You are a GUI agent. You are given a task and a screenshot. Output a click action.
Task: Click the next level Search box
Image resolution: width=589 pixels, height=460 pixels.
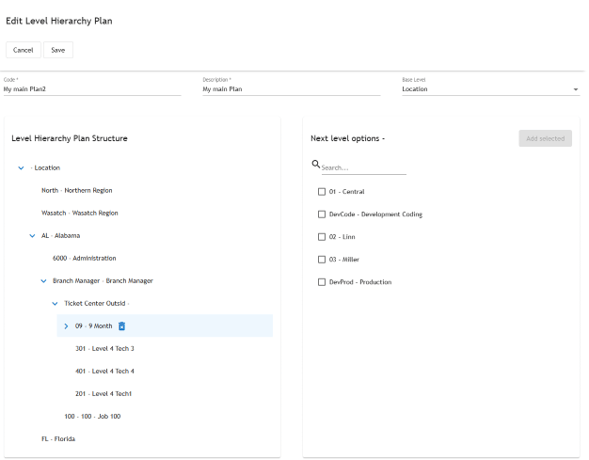pos(364,168)
